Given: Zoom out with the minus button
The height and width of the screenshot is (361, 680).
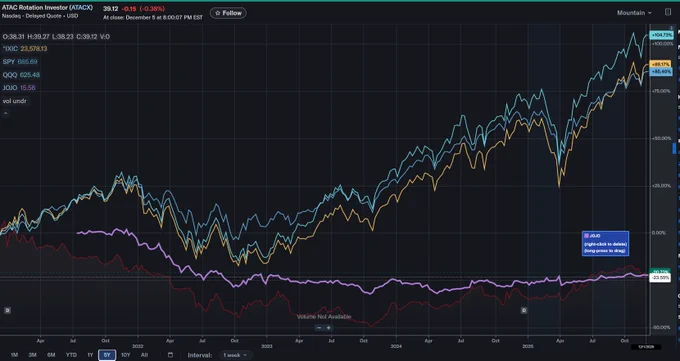Looking at the screenshot, I should coord(319,328).
